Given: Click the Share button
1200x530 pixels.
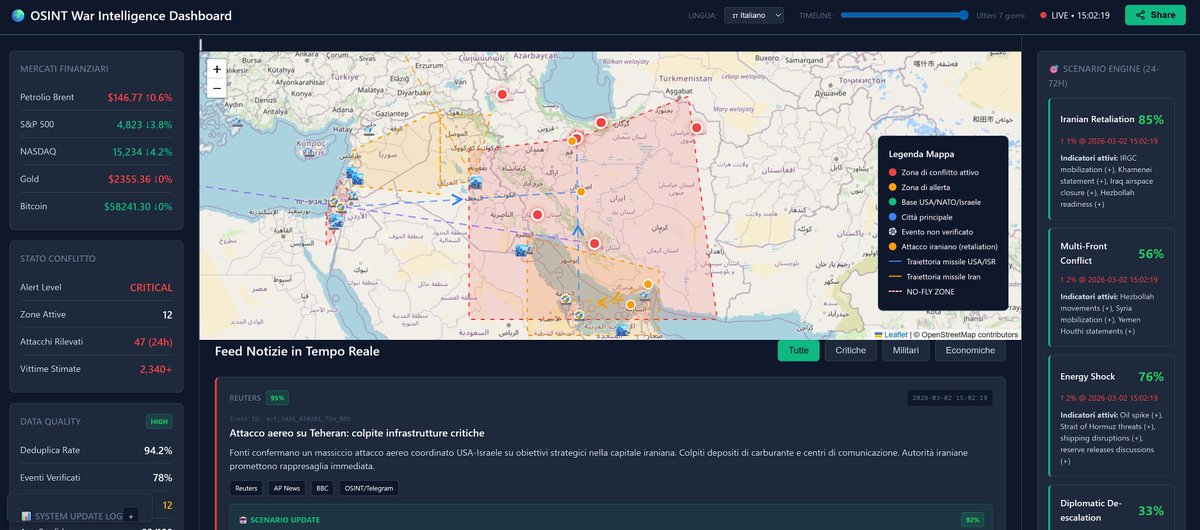Looking at the screenshot, I should click(x=1155, y=15).
